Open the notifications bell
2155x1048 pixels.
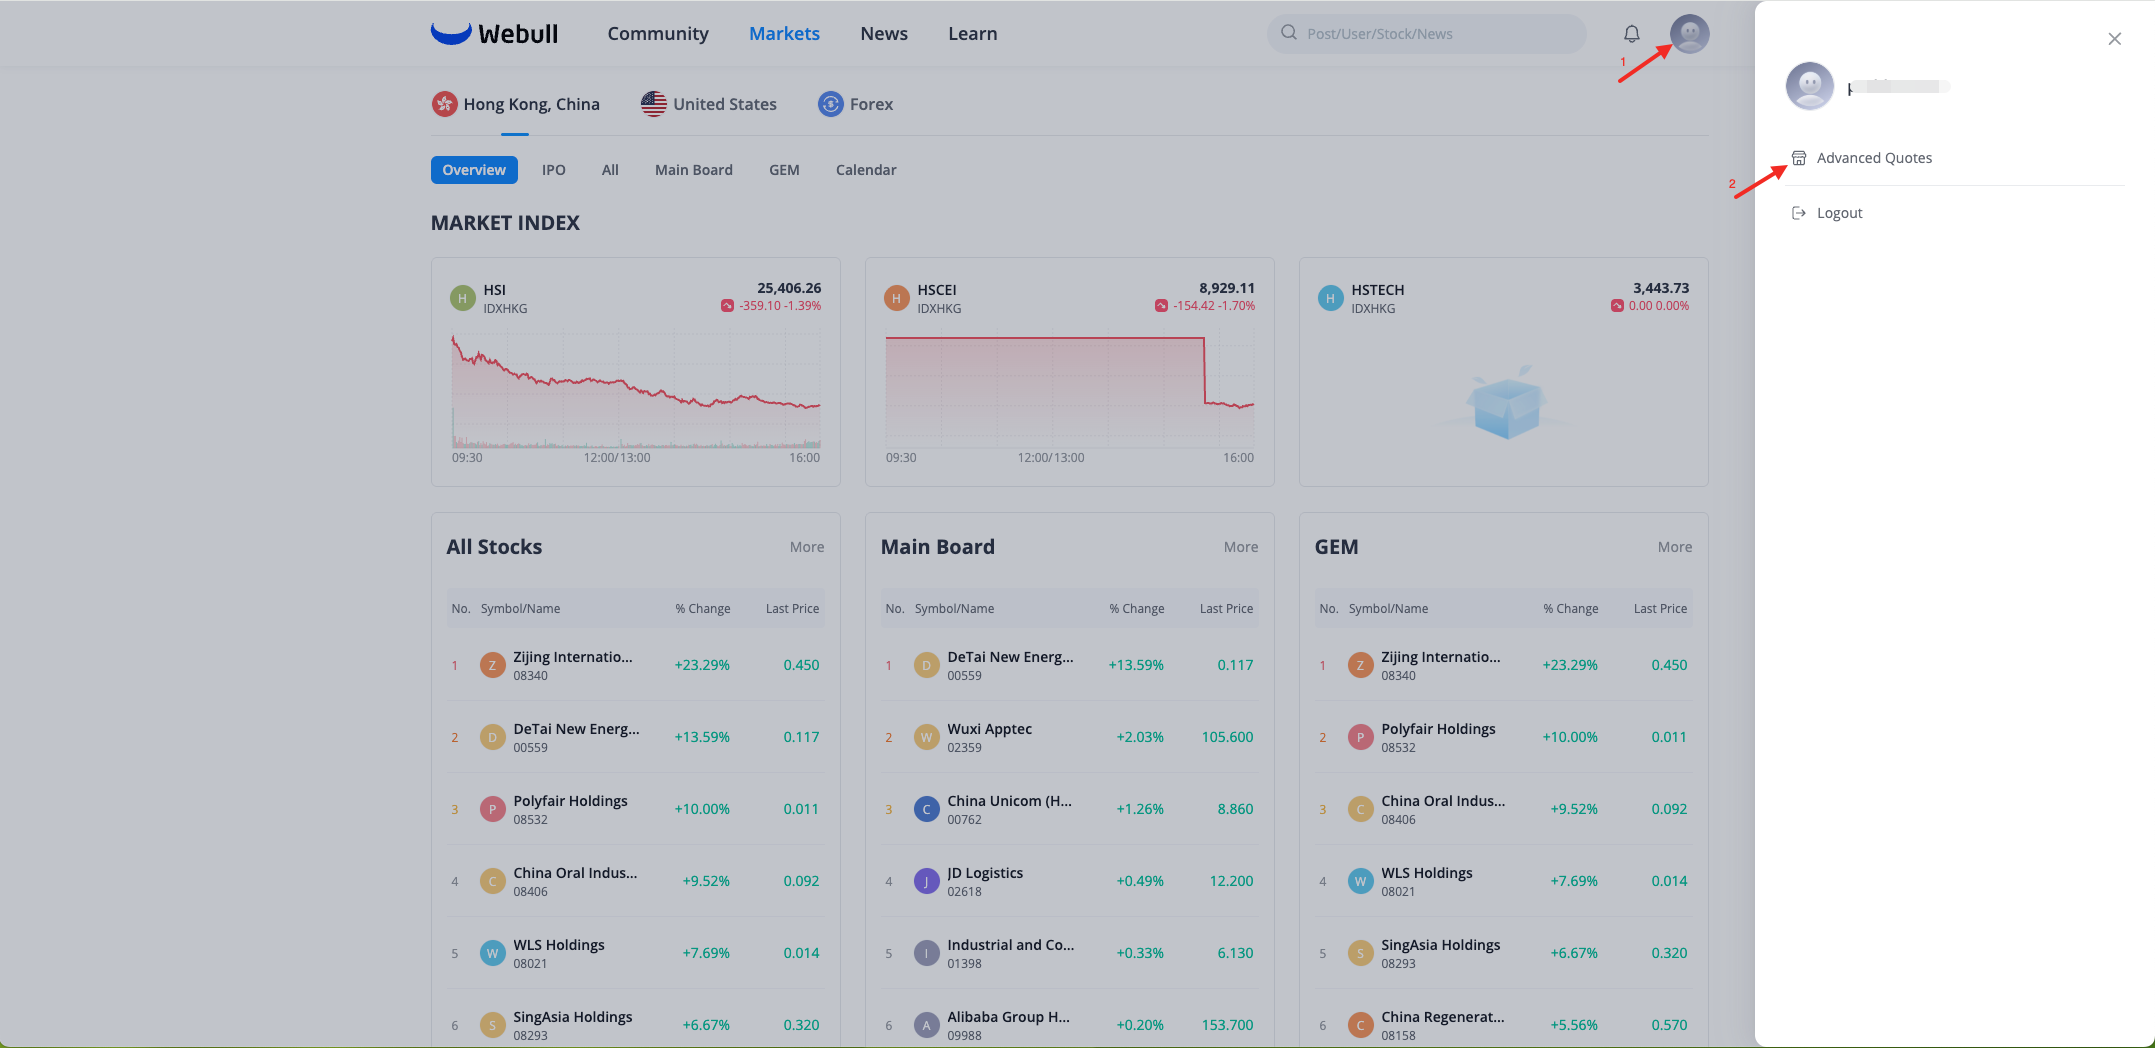[x=1631, y=34]
